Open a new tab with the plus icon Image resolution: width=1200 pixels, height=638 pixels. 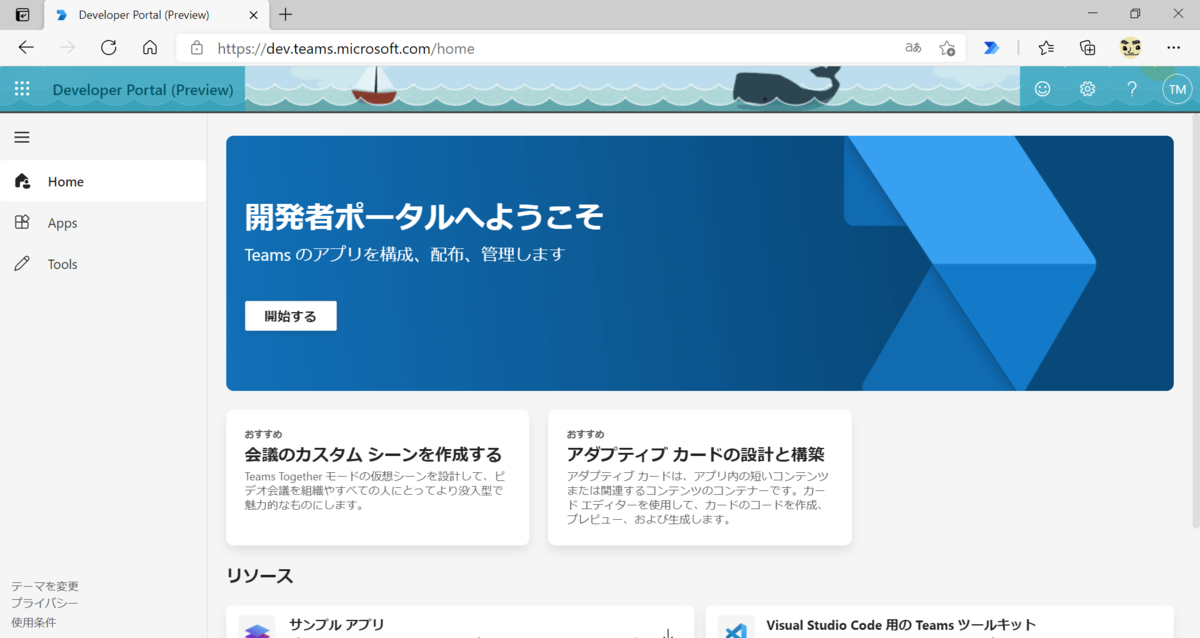(x=286, y=14)
